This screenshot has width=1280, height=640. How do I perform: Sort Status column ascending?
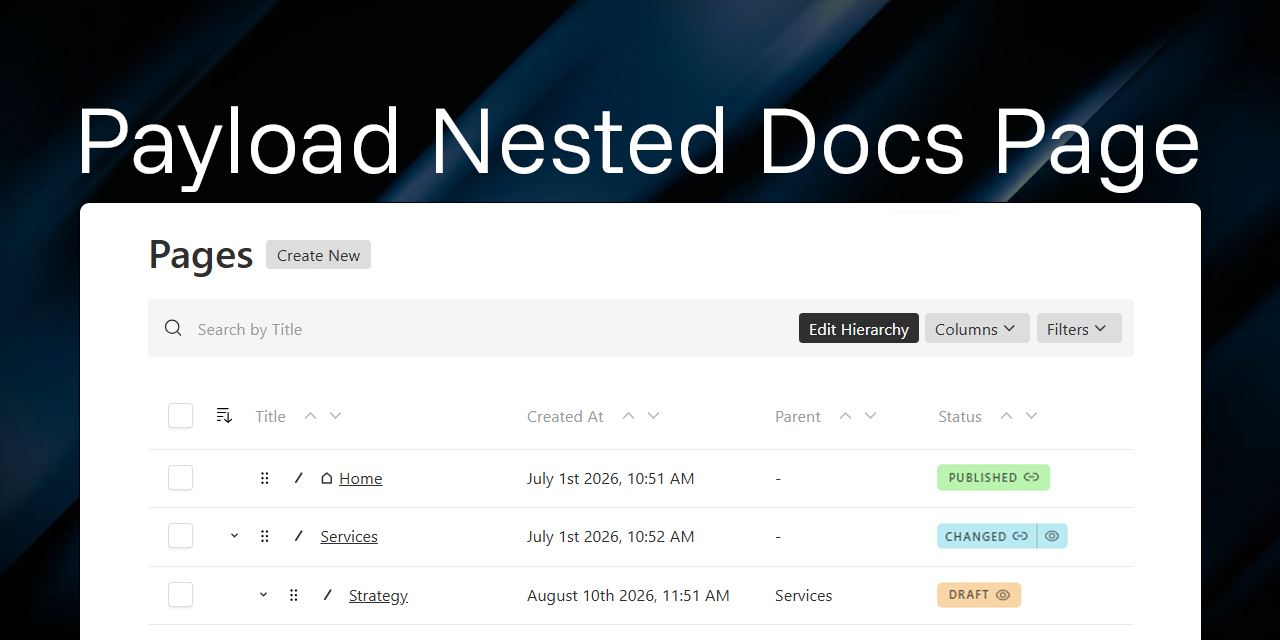tap(1006, 416)
